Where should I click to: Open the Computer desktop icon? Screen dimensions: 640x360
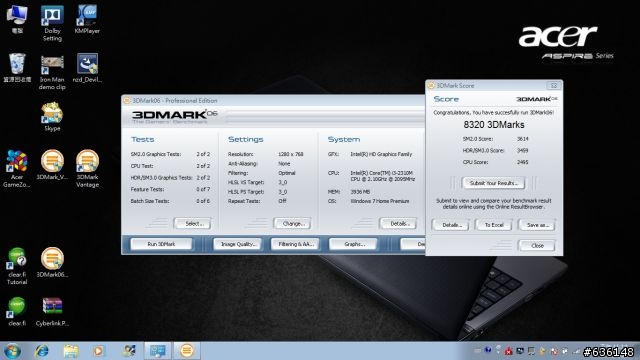point(17,19)
